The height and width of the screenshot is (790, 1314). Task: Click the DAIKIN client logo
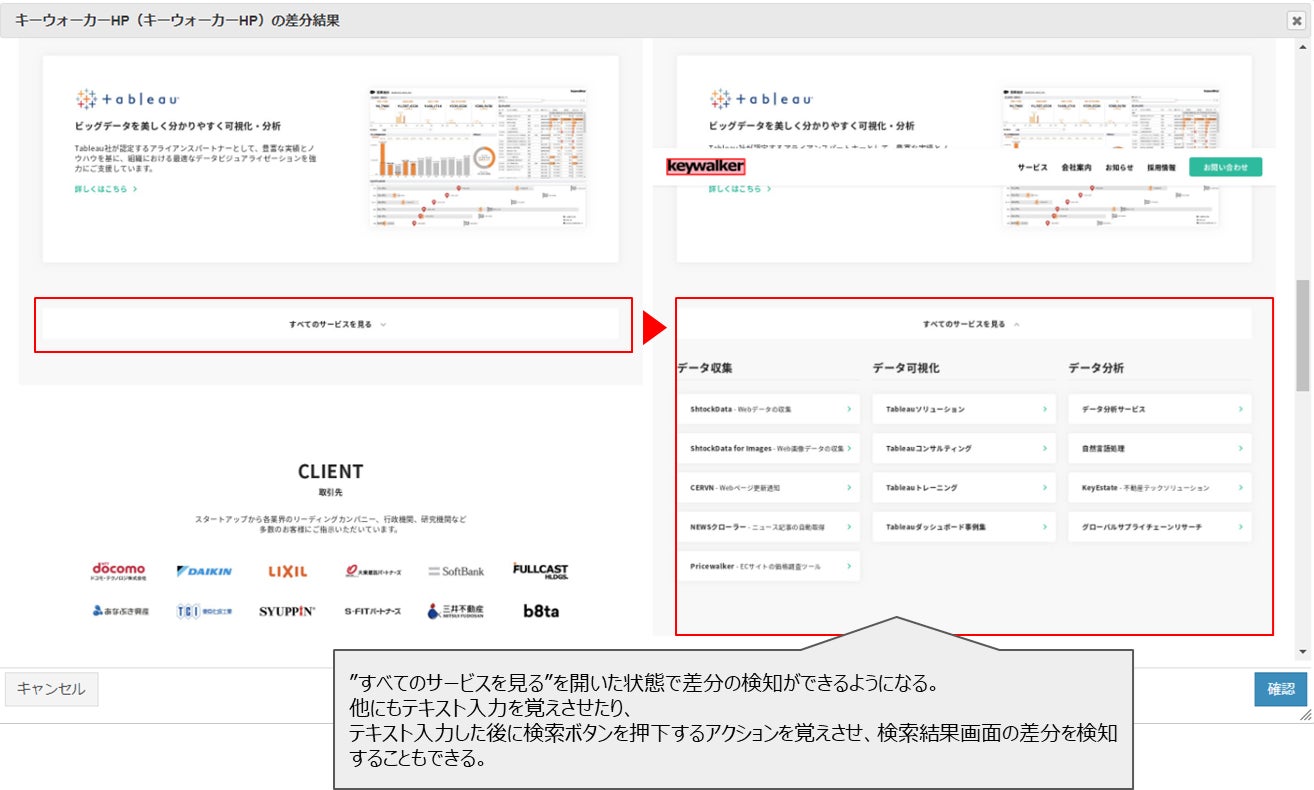tap(204, 571)
